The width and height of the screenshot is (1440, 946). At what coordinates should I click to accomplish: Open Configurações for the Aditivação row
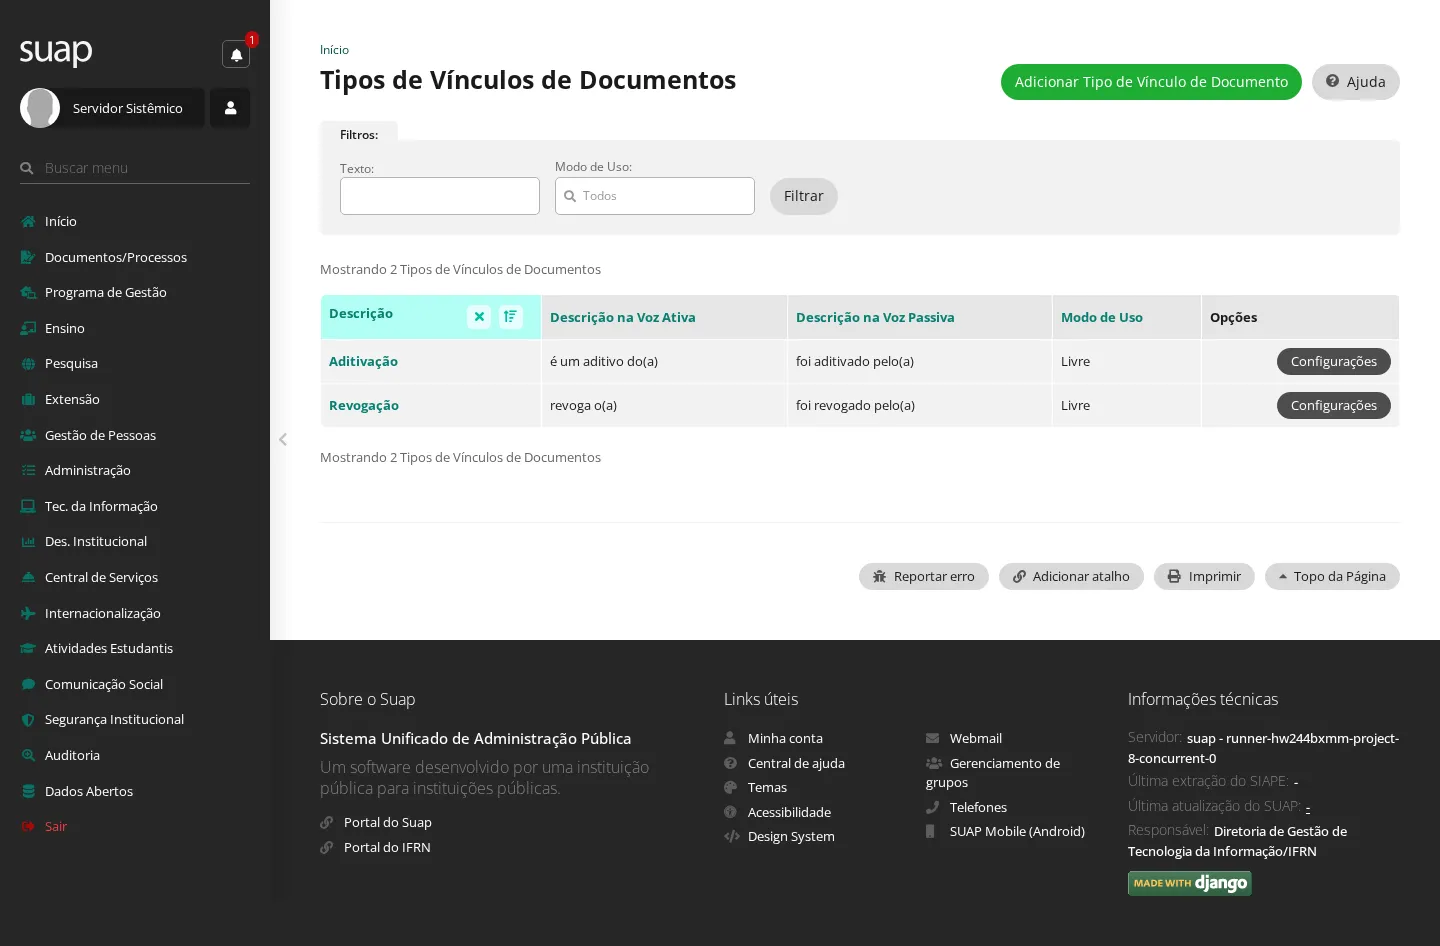point(1334,361)
